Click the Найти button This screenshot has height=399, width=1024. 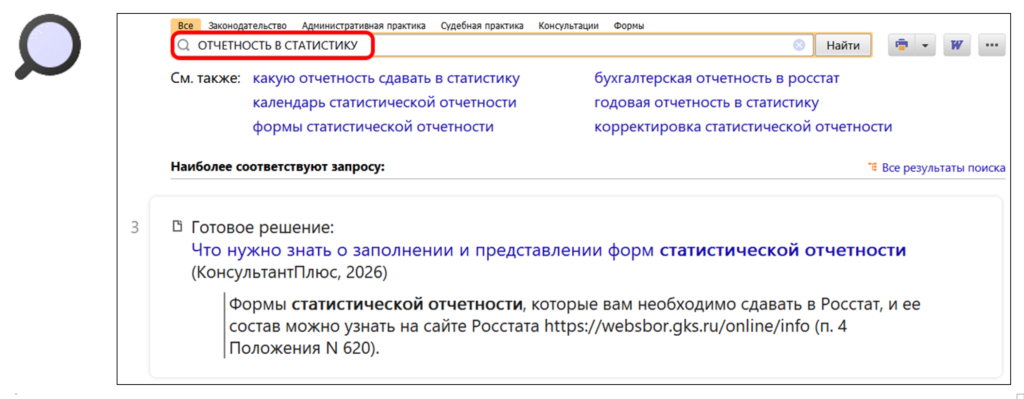click(x=843, y=46)
